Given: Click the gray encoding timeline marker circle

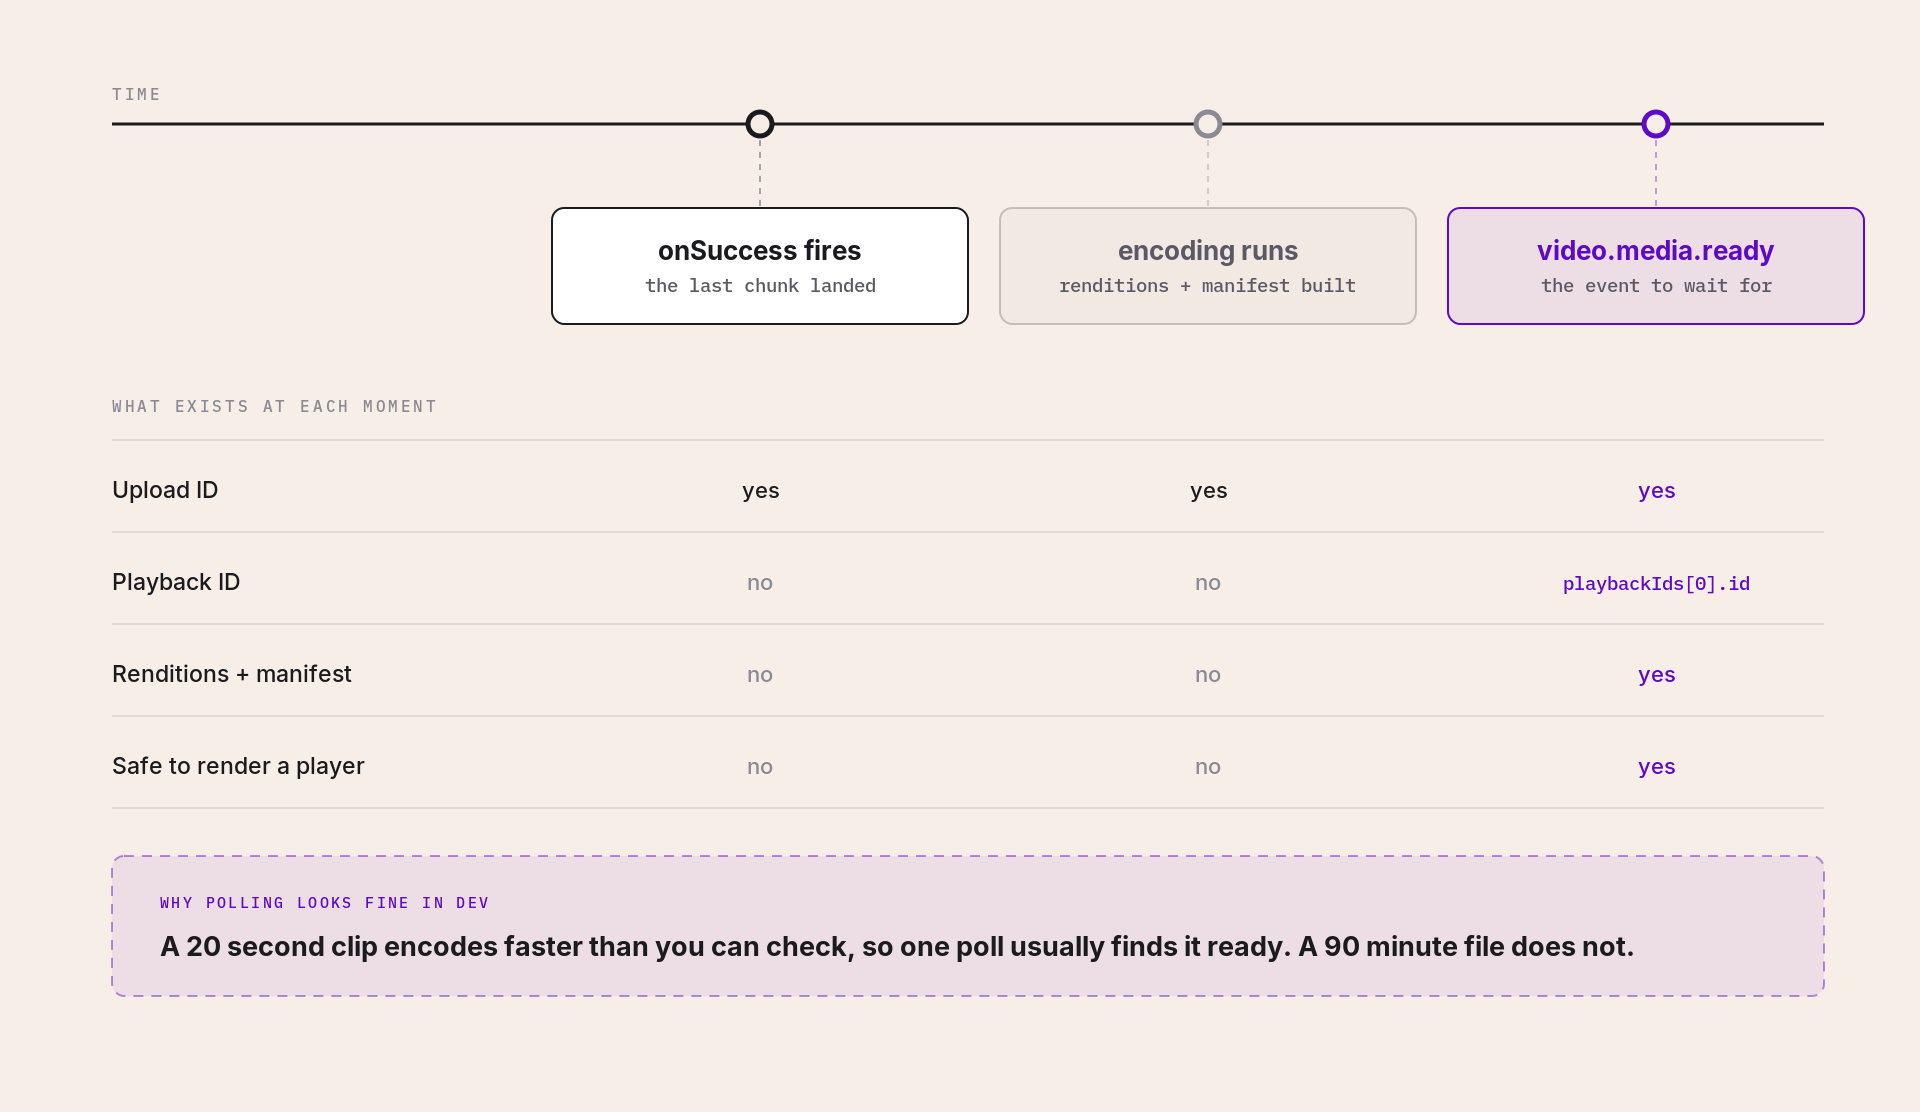Looking at the screenshot, I should tap(1208, 124).
